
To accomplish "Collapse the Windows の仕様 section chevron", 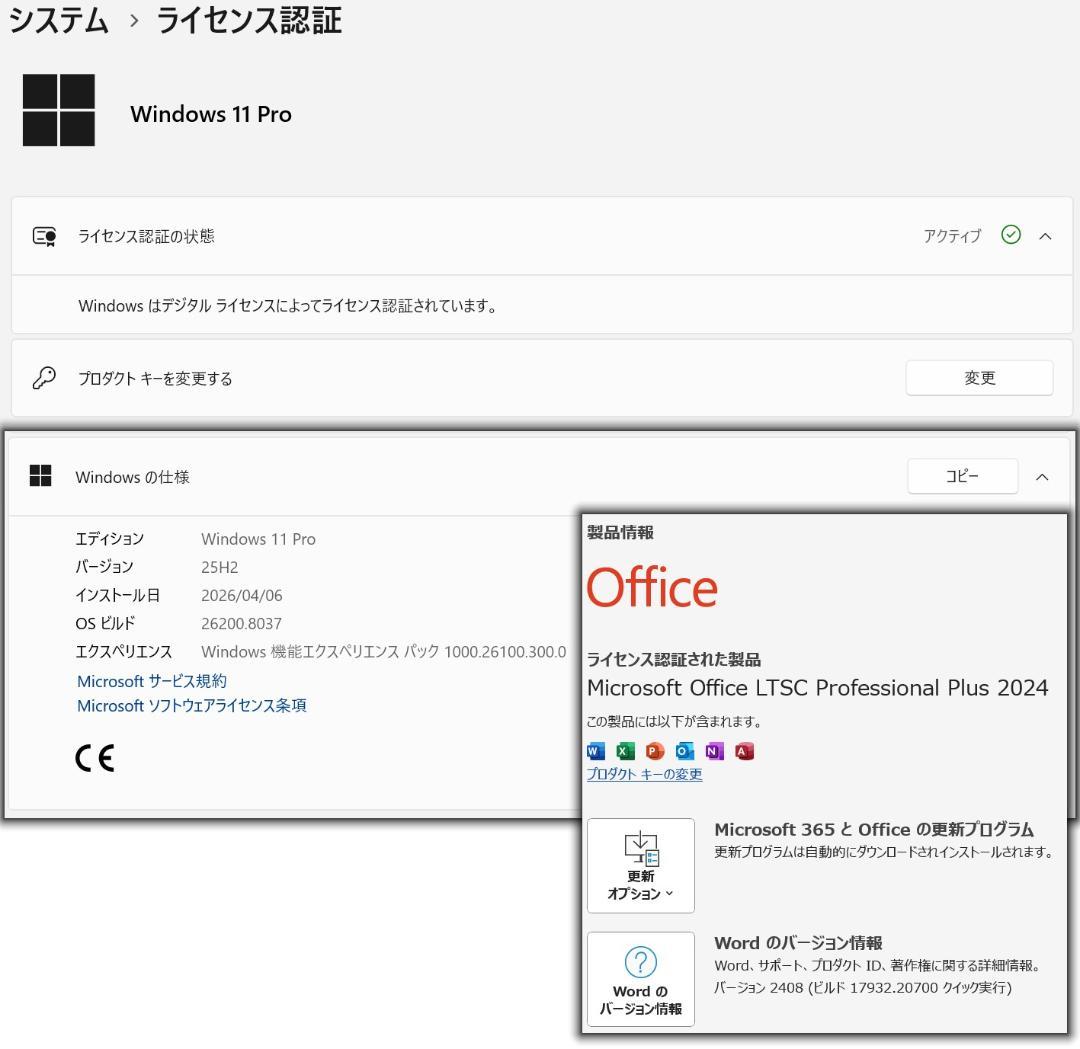I will pyautogui.click(x=1042, y=477).
